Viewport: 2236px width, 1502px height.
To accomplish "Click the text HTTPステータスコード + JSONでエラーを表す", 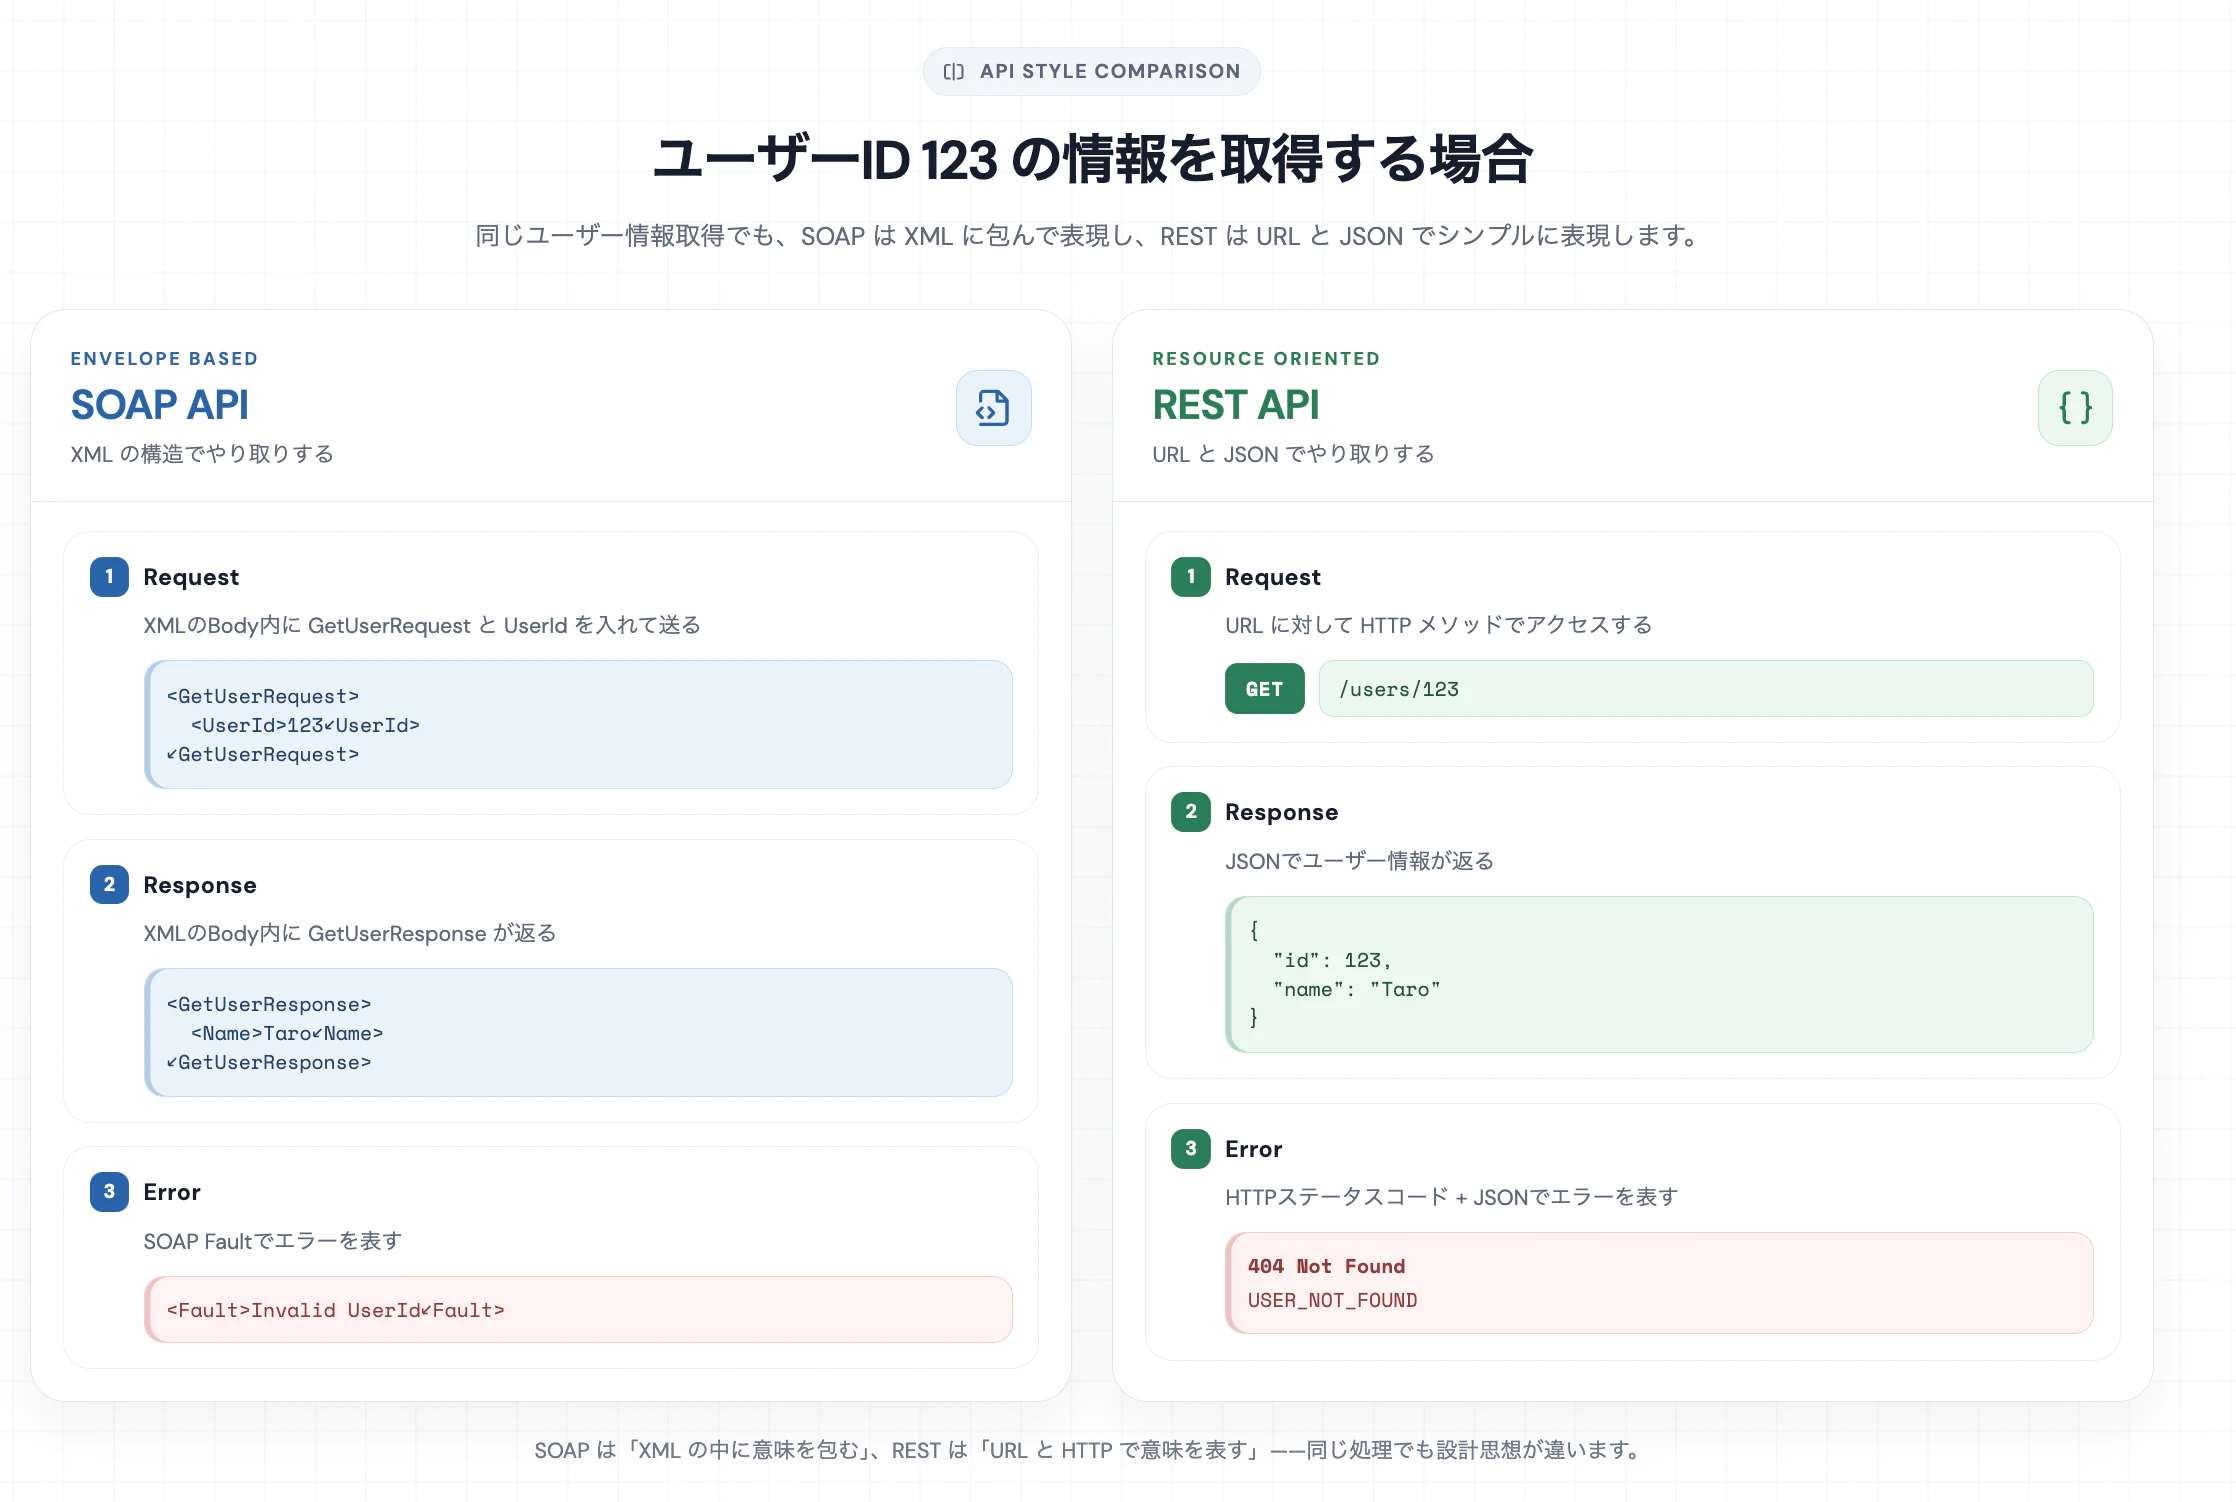I will (x=1452, y=1197).
